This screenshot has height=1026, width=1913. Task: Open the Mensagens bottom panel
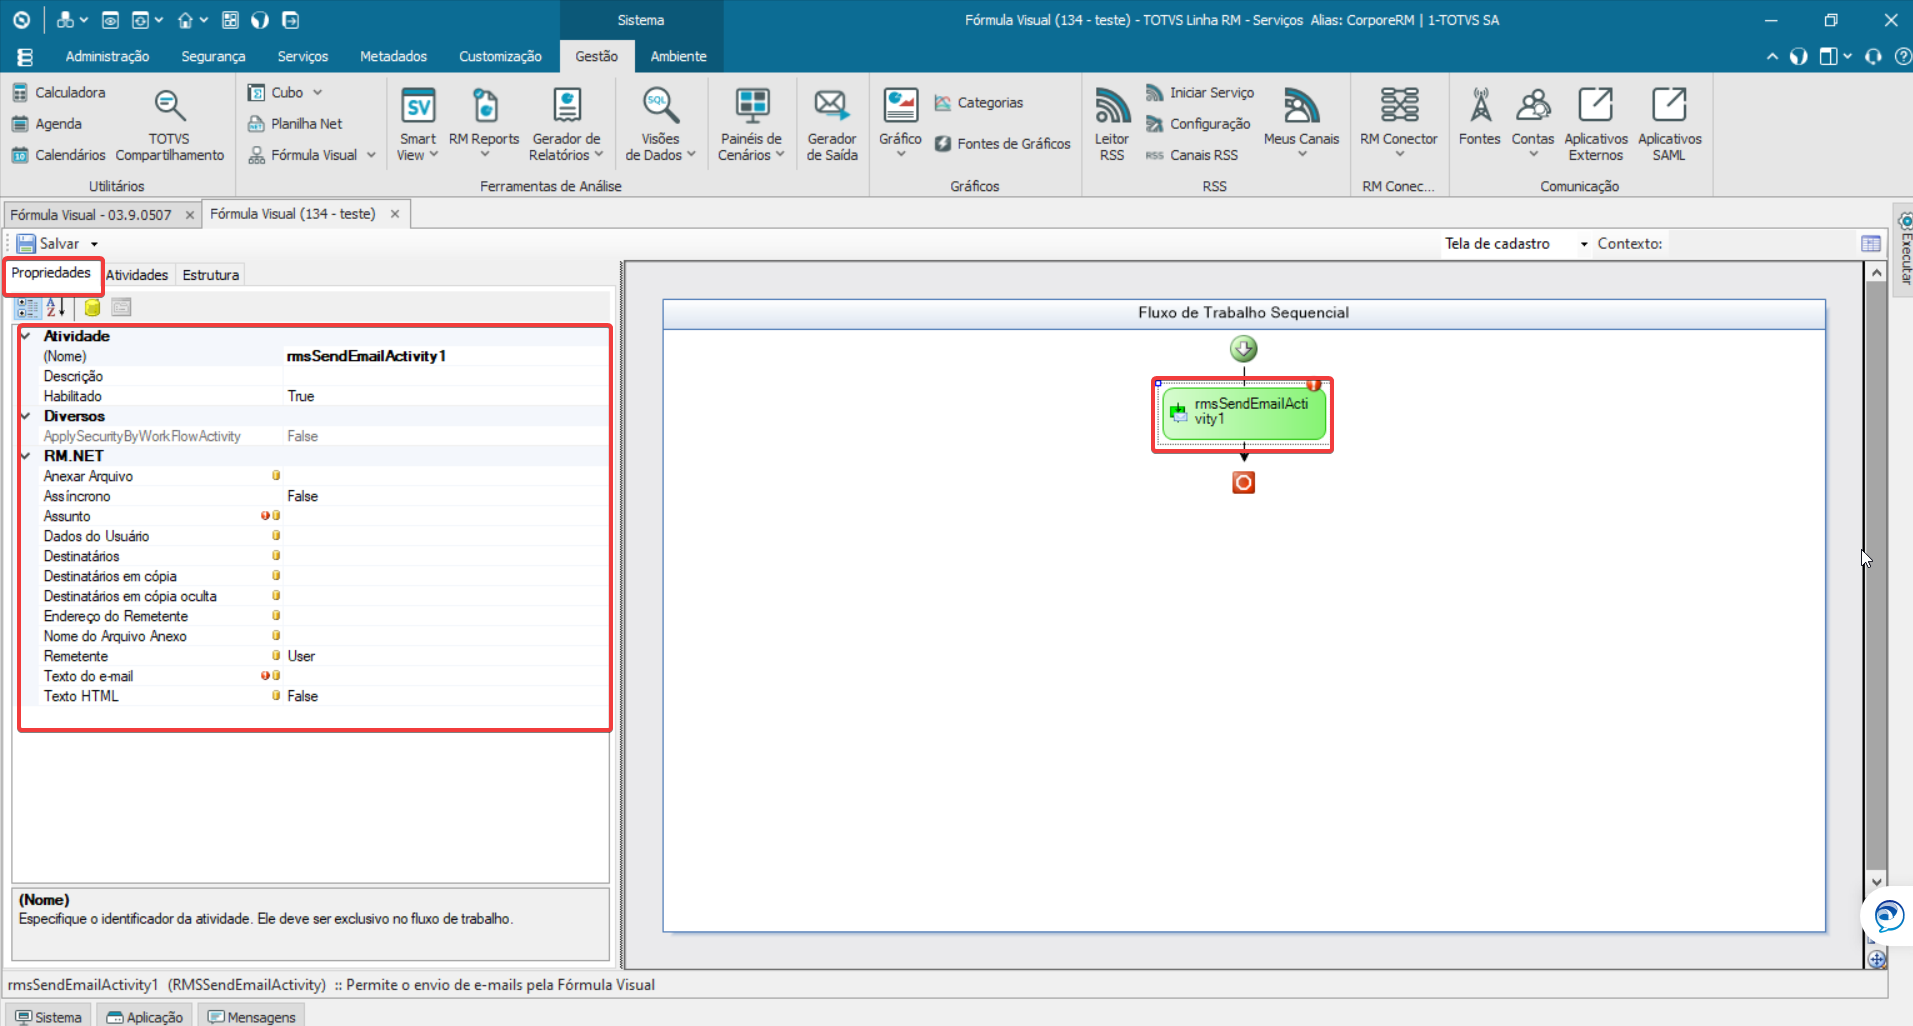coord(251,1016)
